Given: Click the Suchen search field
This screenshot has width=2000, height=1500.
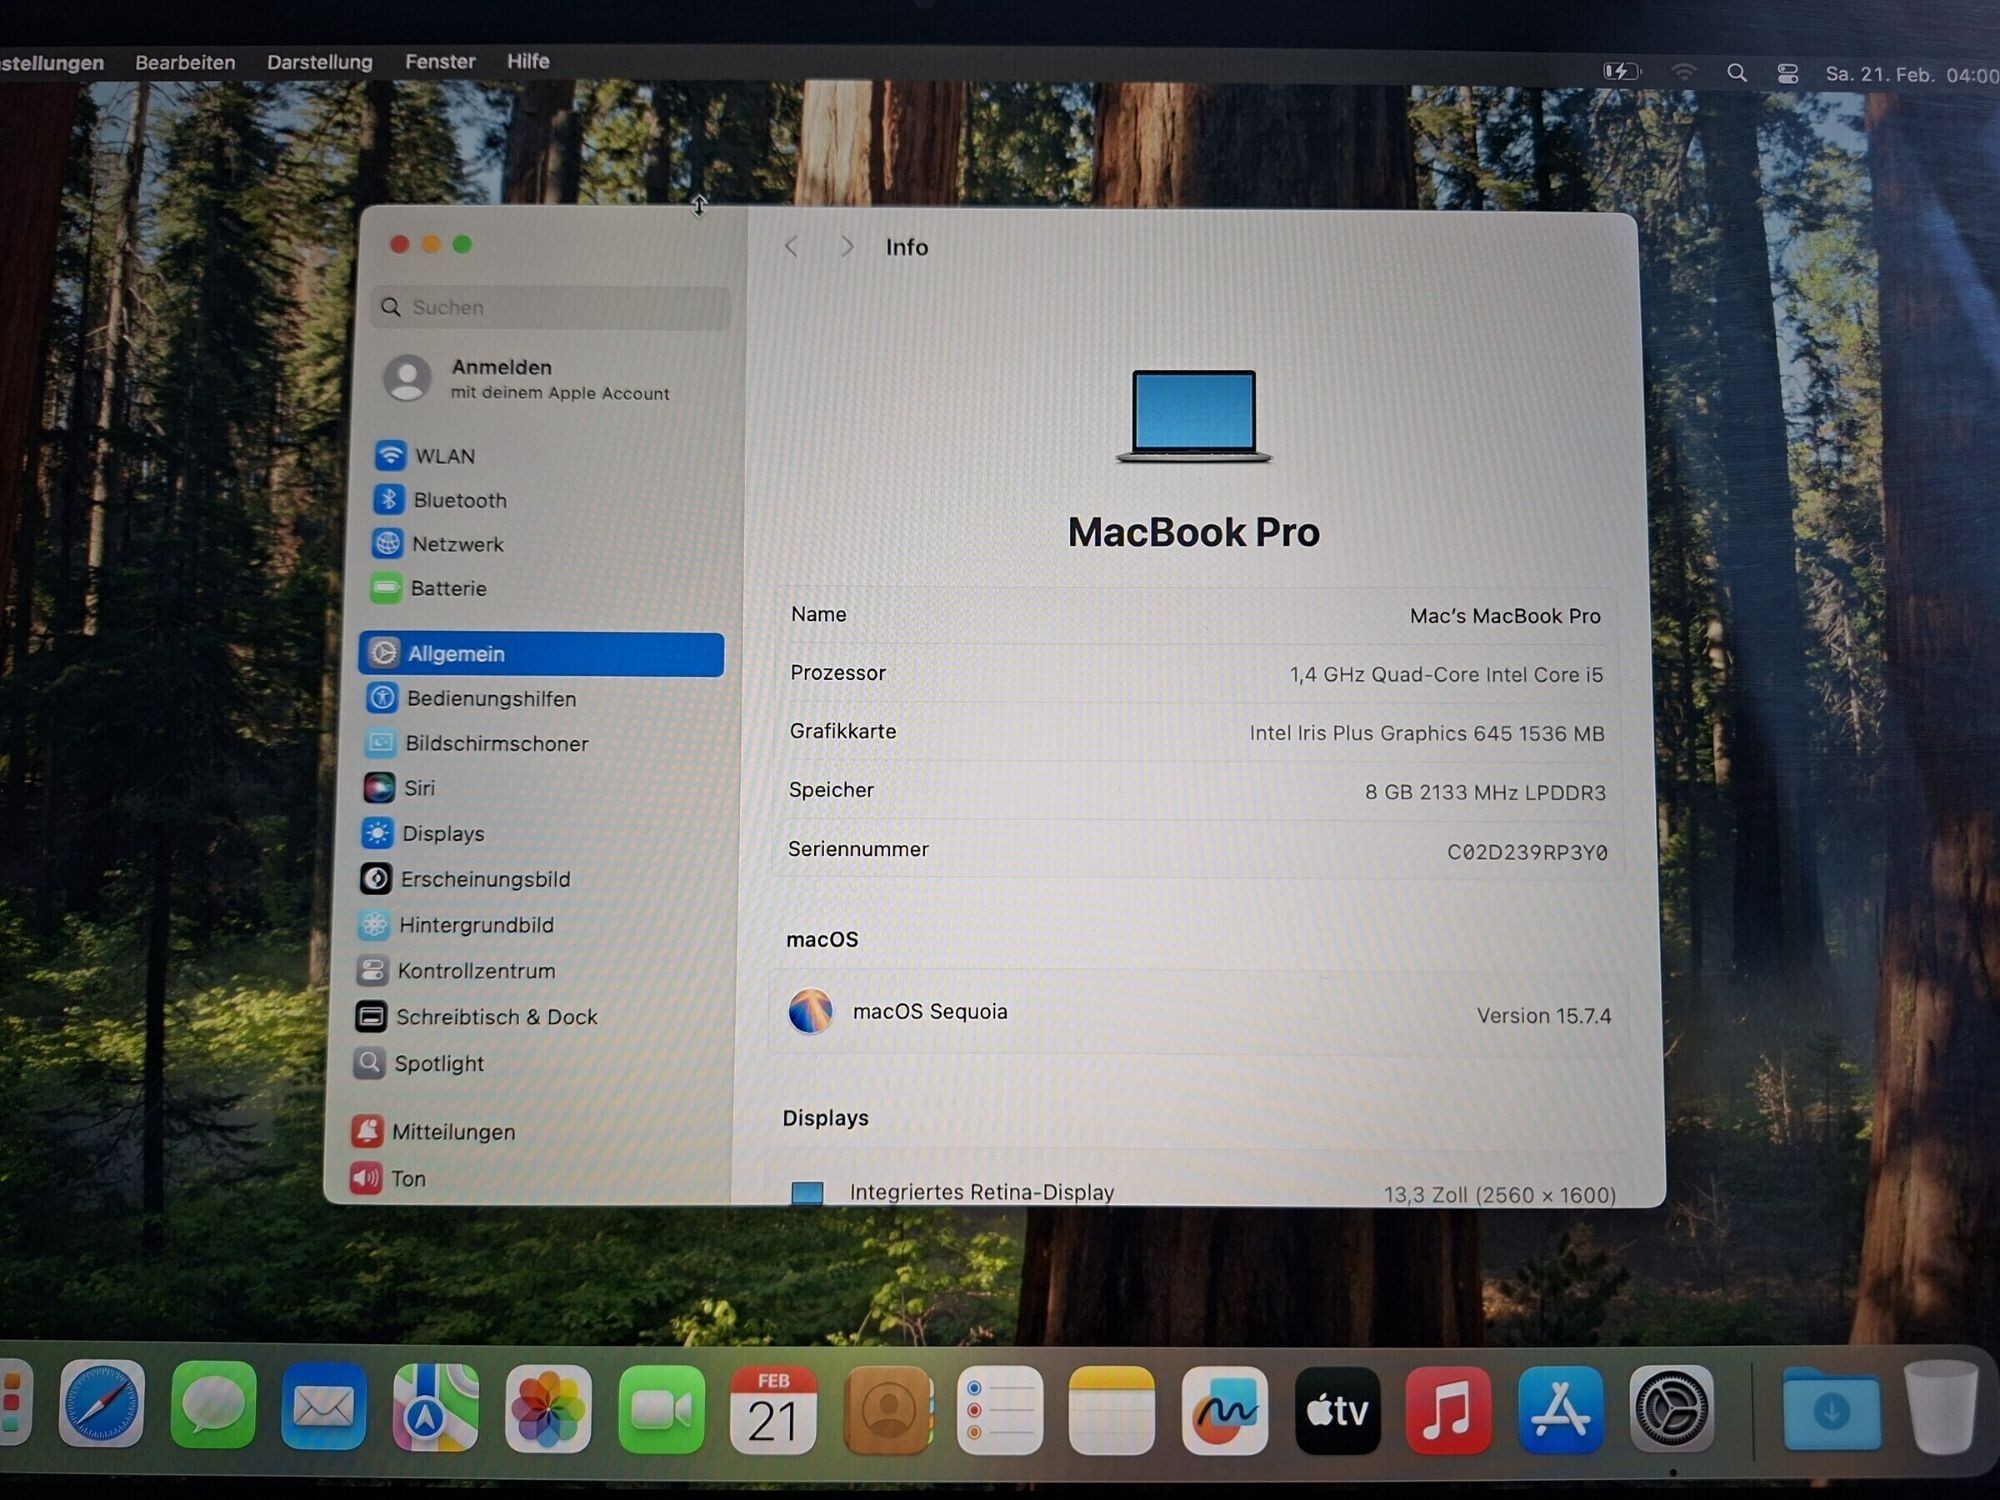Looking at the screenshot, I should pos(550,307).
